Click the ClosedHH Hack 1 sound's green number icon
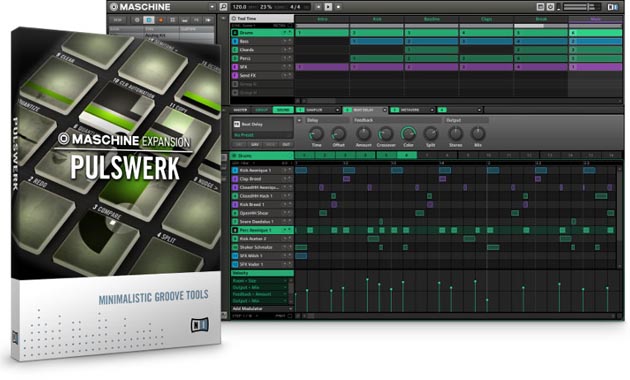Screen dimensions: 630x380 (x=235, y=196)
